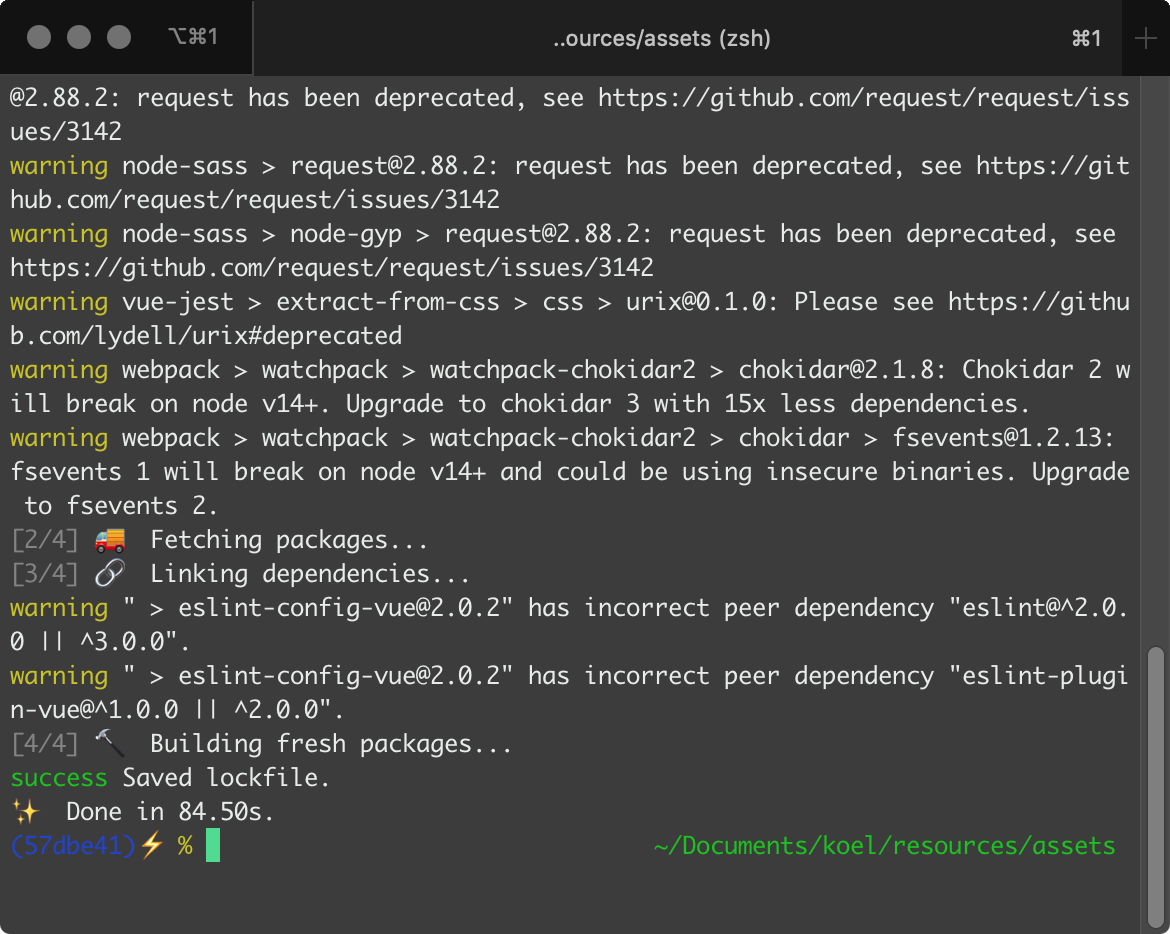Click the truck icon beside Fetching packages
1170x934 pixels.
pos(109,539)
